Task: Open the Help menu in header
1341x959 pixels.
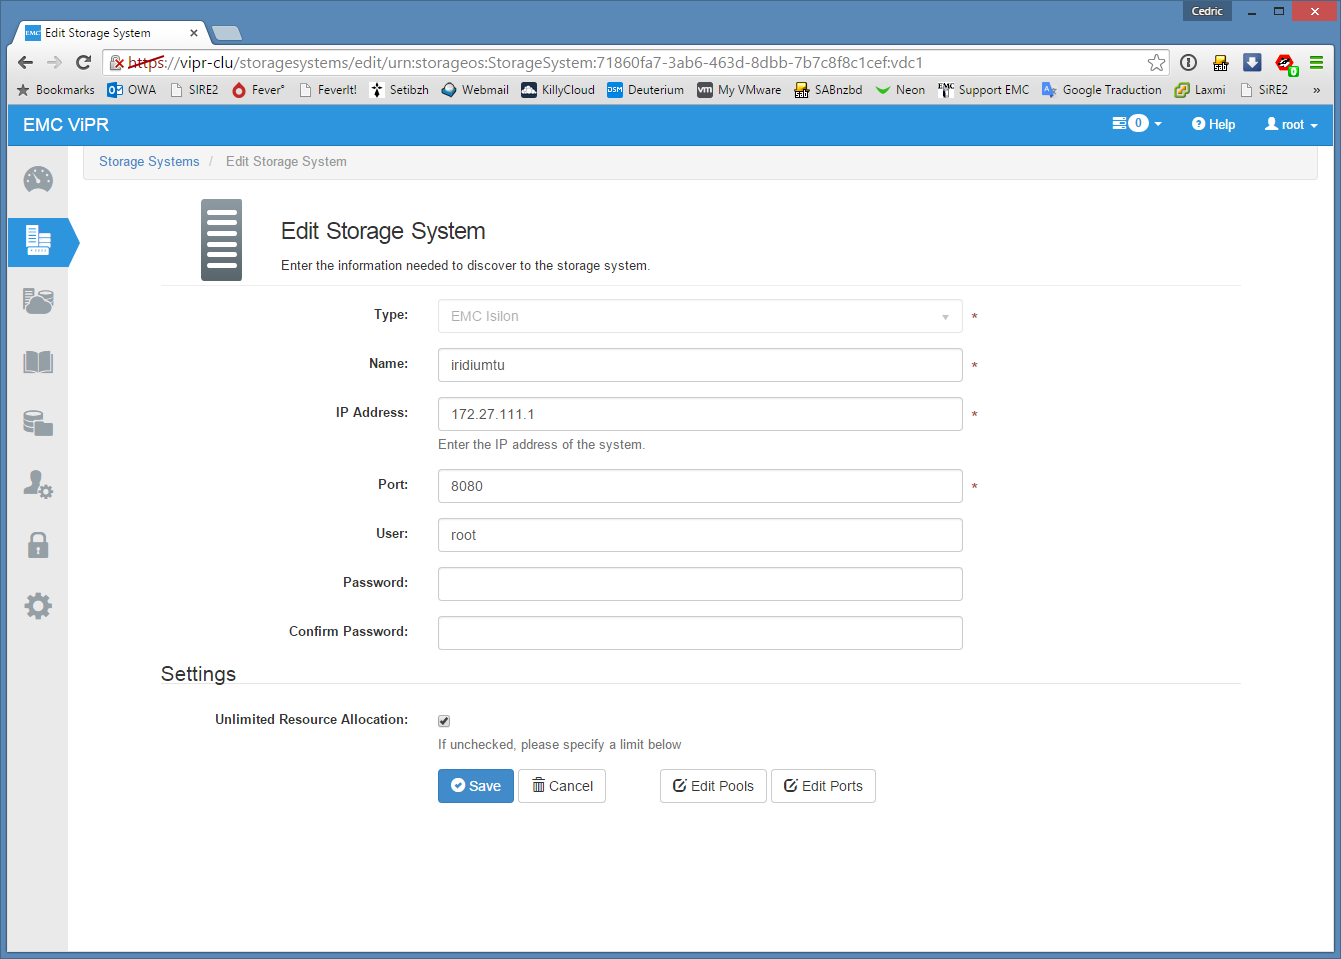Action: coord(1213,125)
